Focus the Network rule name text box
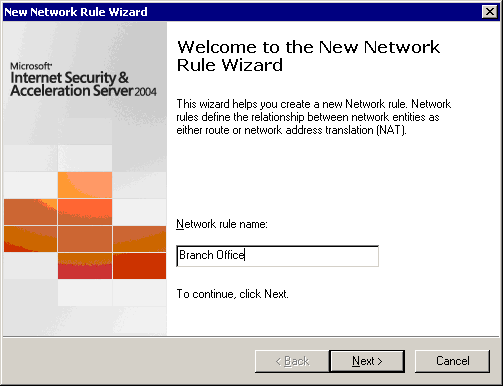This screenshot has height=386, width=503. tap(277, 256)
